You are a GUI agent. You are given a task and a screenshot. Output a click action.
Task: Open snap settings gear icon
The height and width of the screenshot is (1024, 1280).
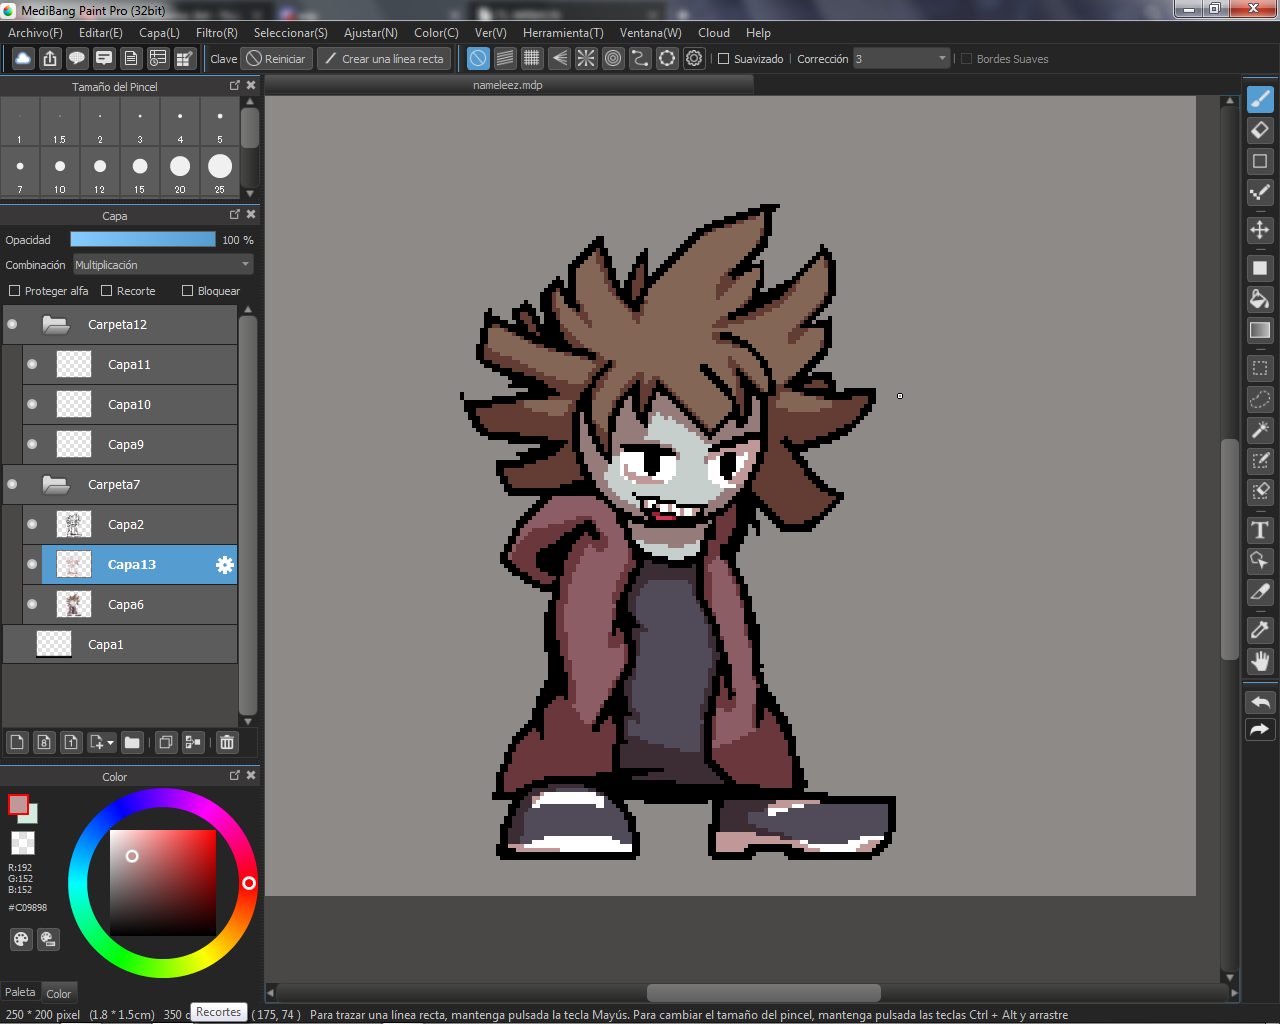[694, 59]
